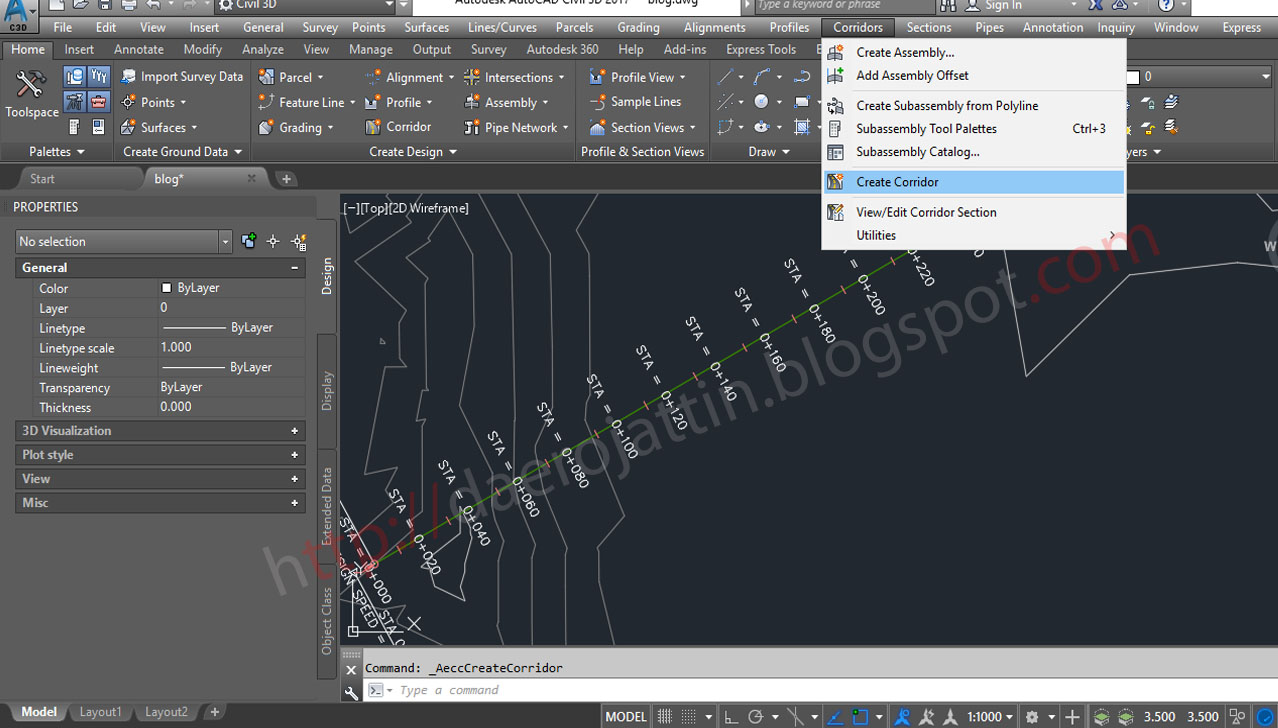Toggle annotation visibility icon in status bar
The image size is (1278, 728).
pos(903,717)
